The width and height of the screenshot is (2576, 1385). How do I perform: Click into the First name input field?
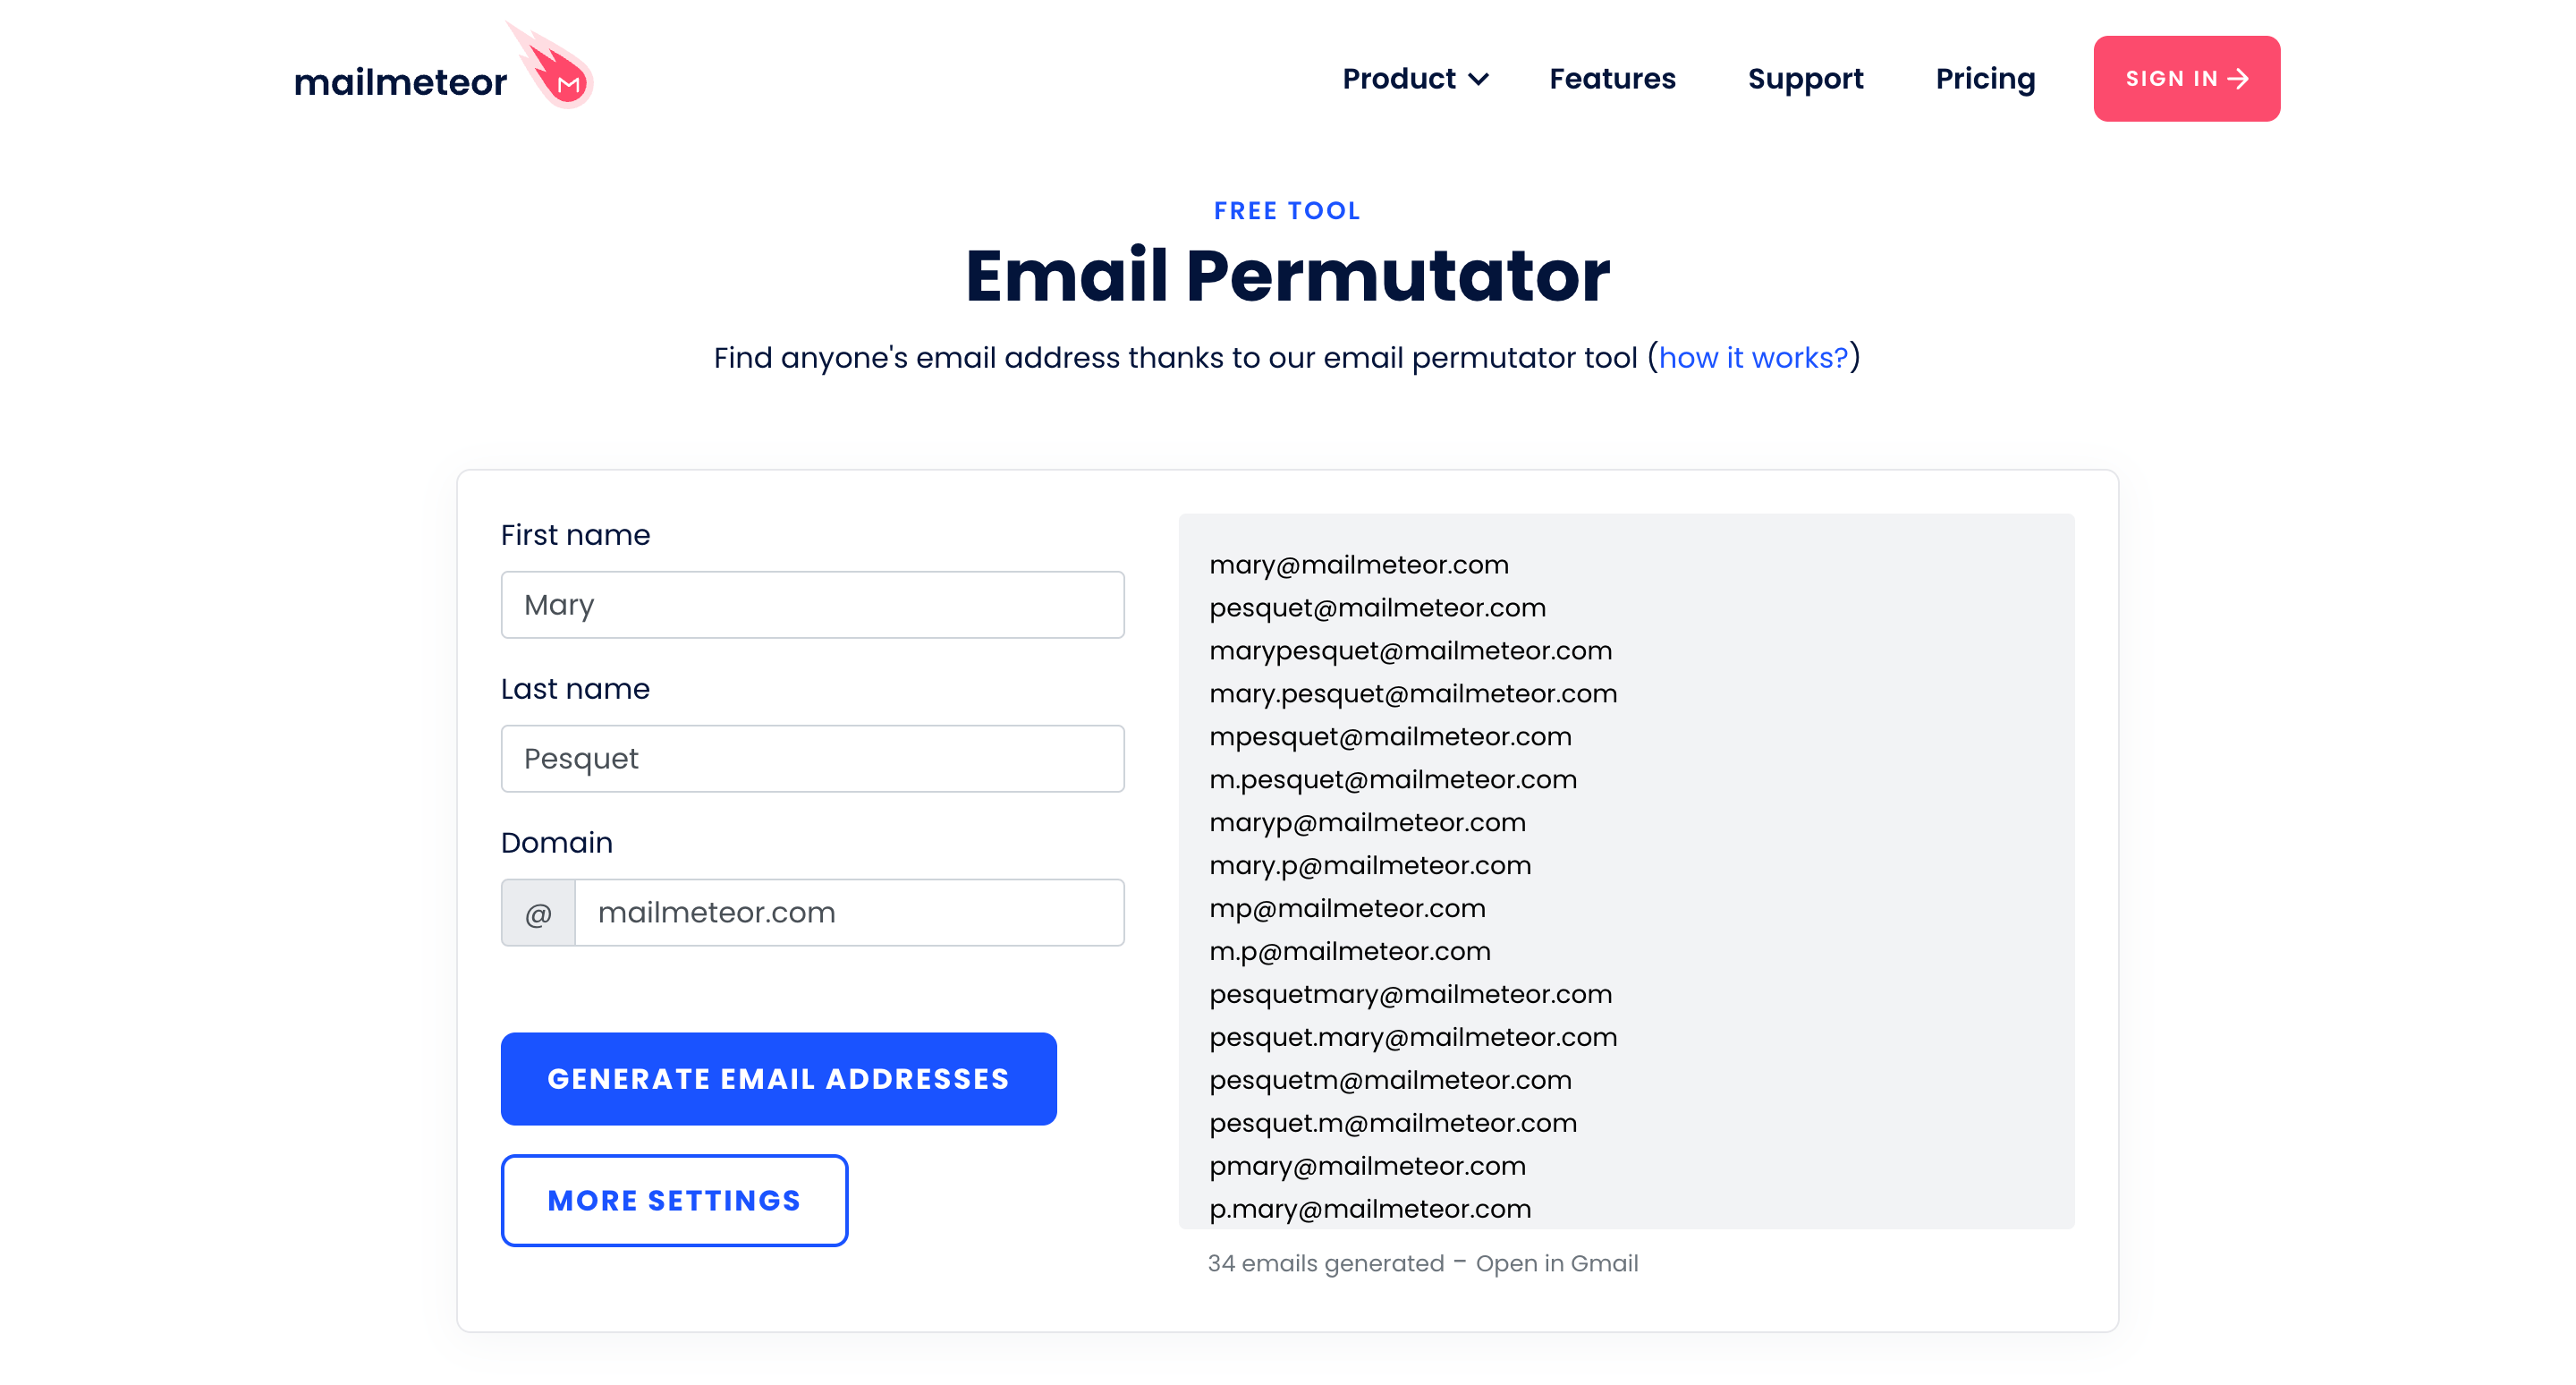click(813, 604)
